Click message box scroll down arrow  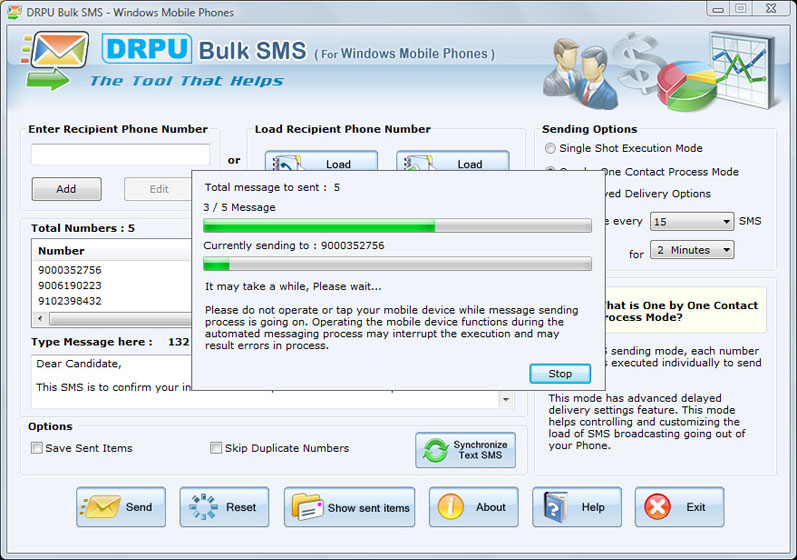coord(506,399)
